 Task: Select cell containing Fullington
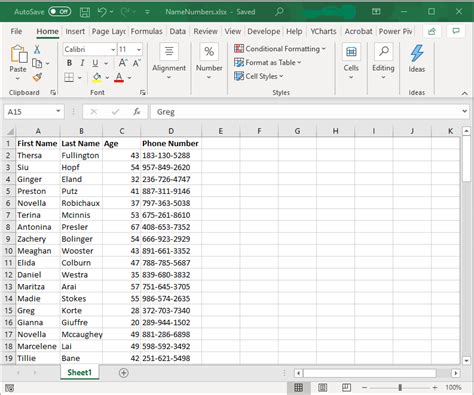point(81,155)
